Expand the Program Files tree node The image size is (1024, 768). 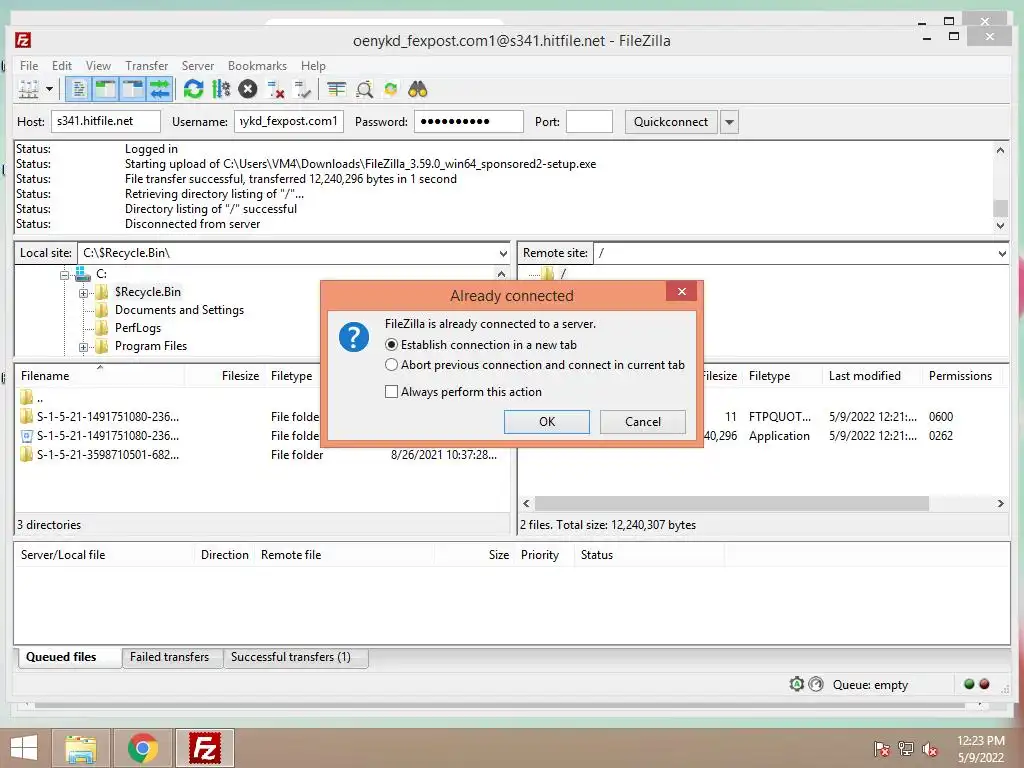tap(84, 347)
